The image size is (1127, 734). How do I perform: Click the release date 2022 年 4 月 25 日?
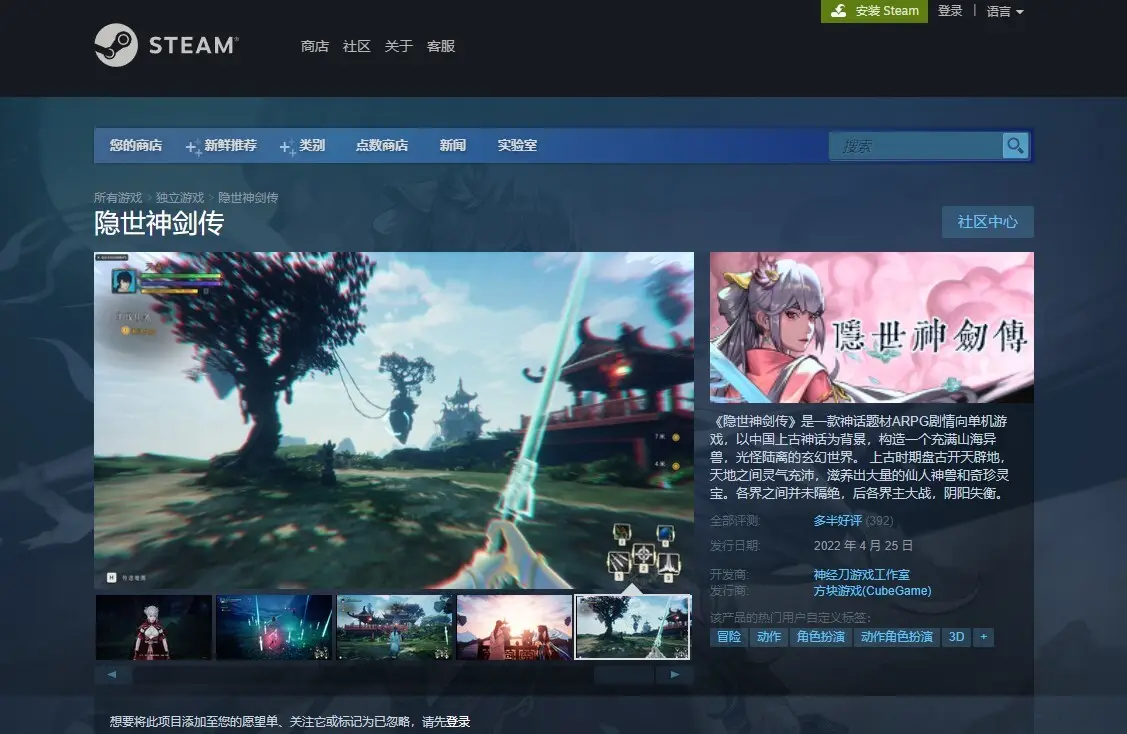[863, 546]
